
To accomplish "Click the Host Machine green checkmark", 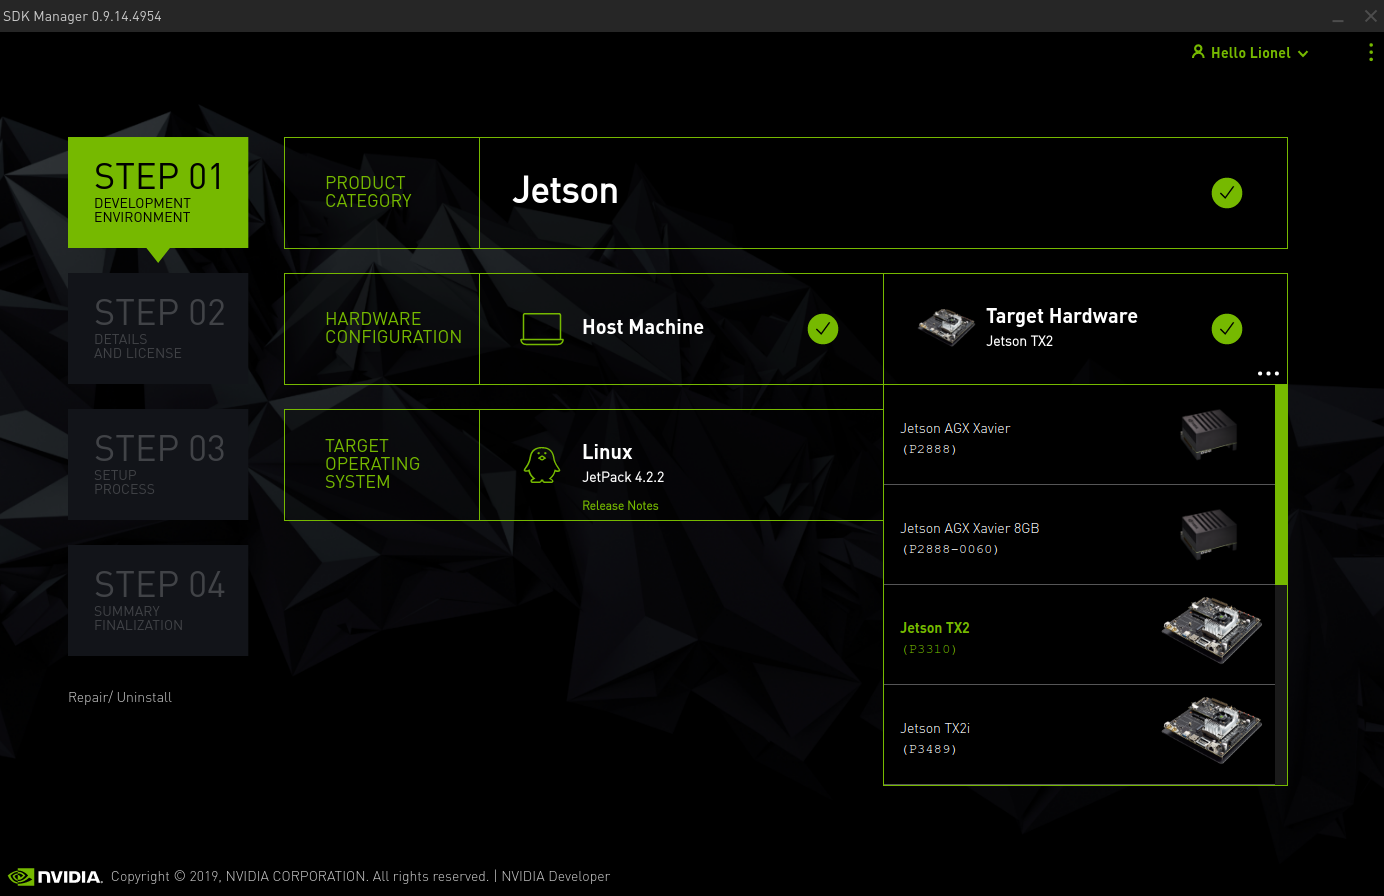I will [x=823, y=328].
